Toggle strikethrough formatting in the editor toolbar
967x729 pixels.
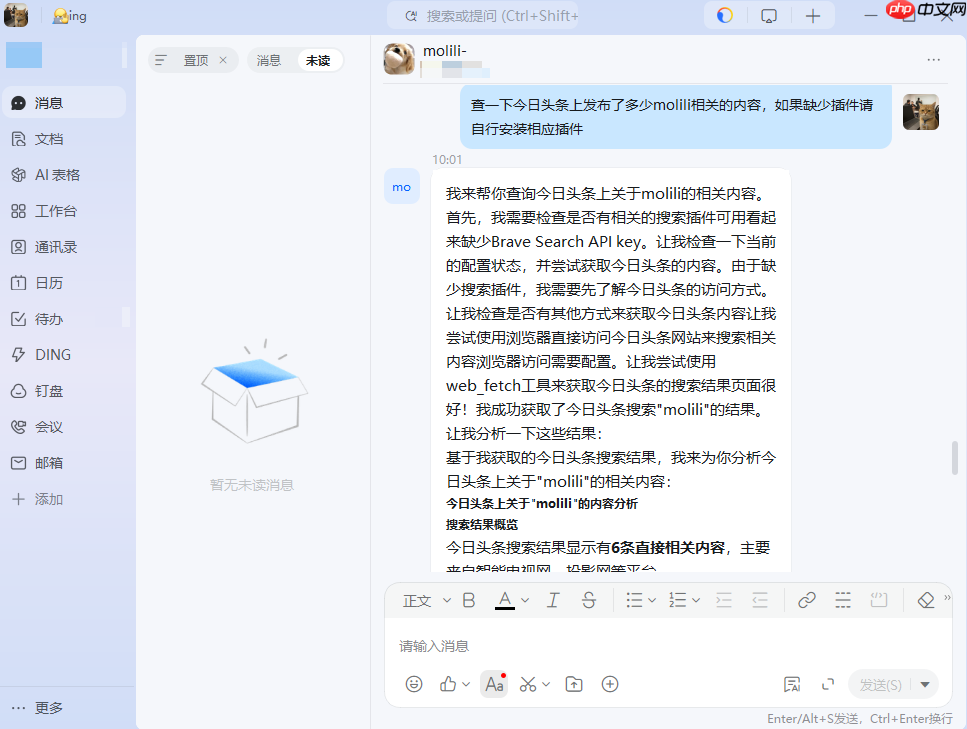click(x=589, y=600)
